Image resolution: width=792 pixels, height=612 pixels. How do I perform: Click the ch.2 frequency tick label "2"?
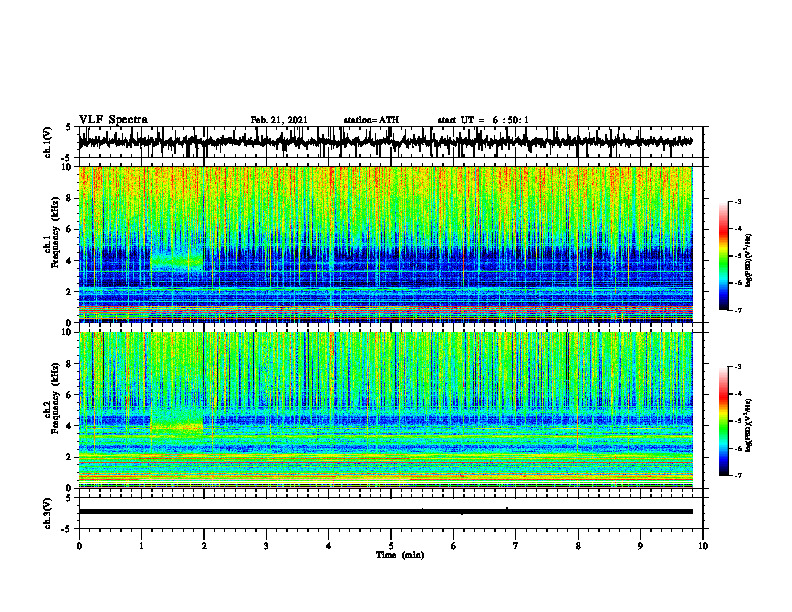pos(70,457)
